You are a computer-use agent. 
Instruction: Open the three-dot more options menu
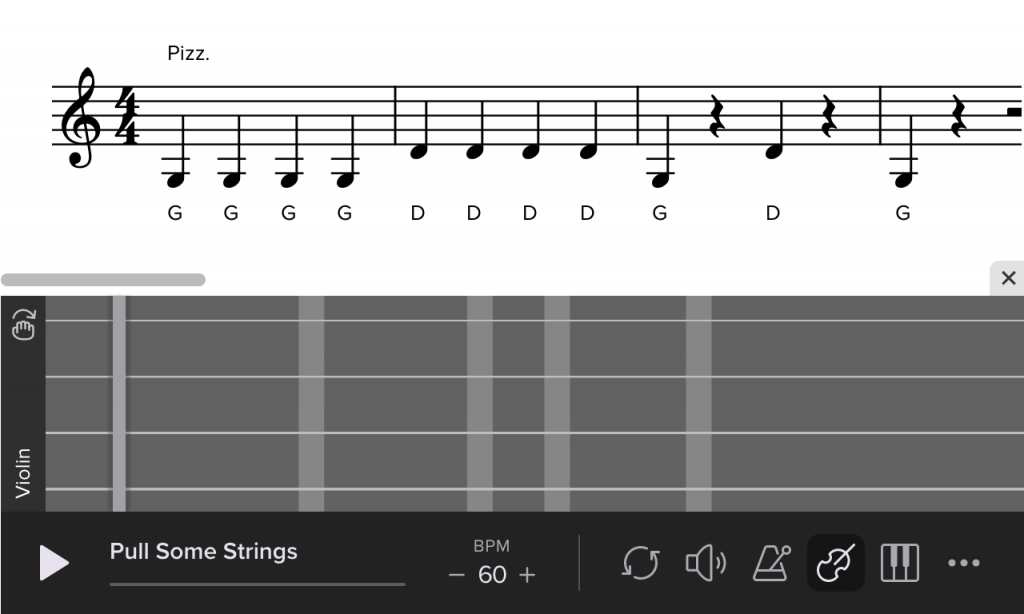point(964,562)
